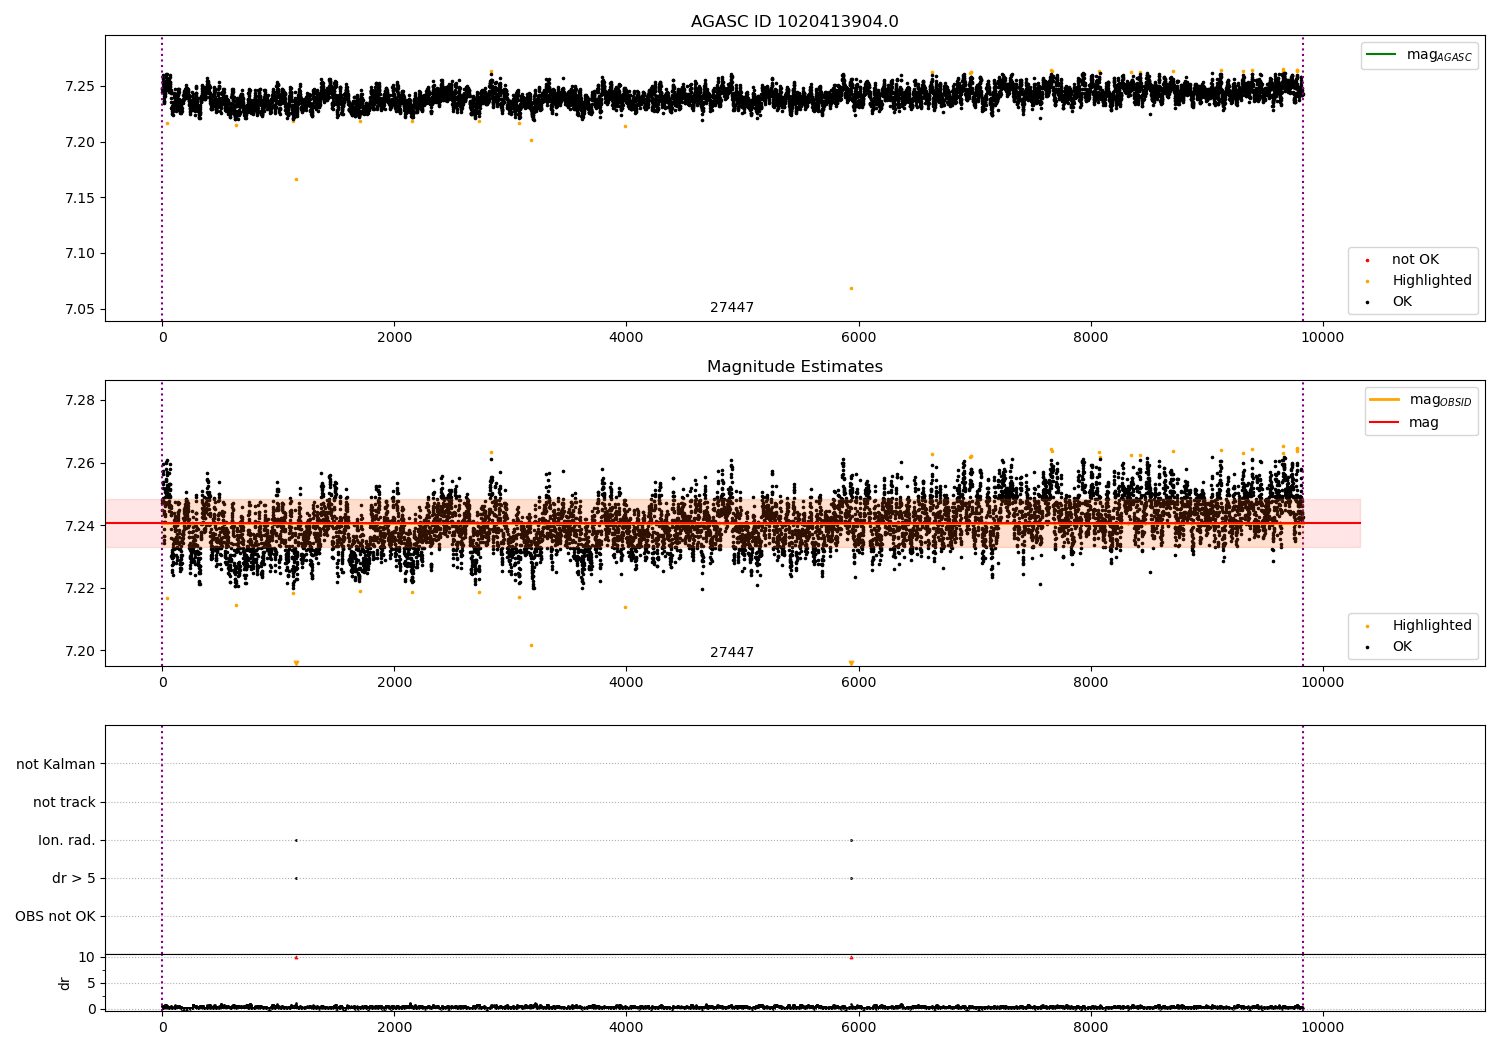Click 'Highlighted' in the middle plot legend
This screenshot has width=1500, height=1050.
tap(1431, 626)
